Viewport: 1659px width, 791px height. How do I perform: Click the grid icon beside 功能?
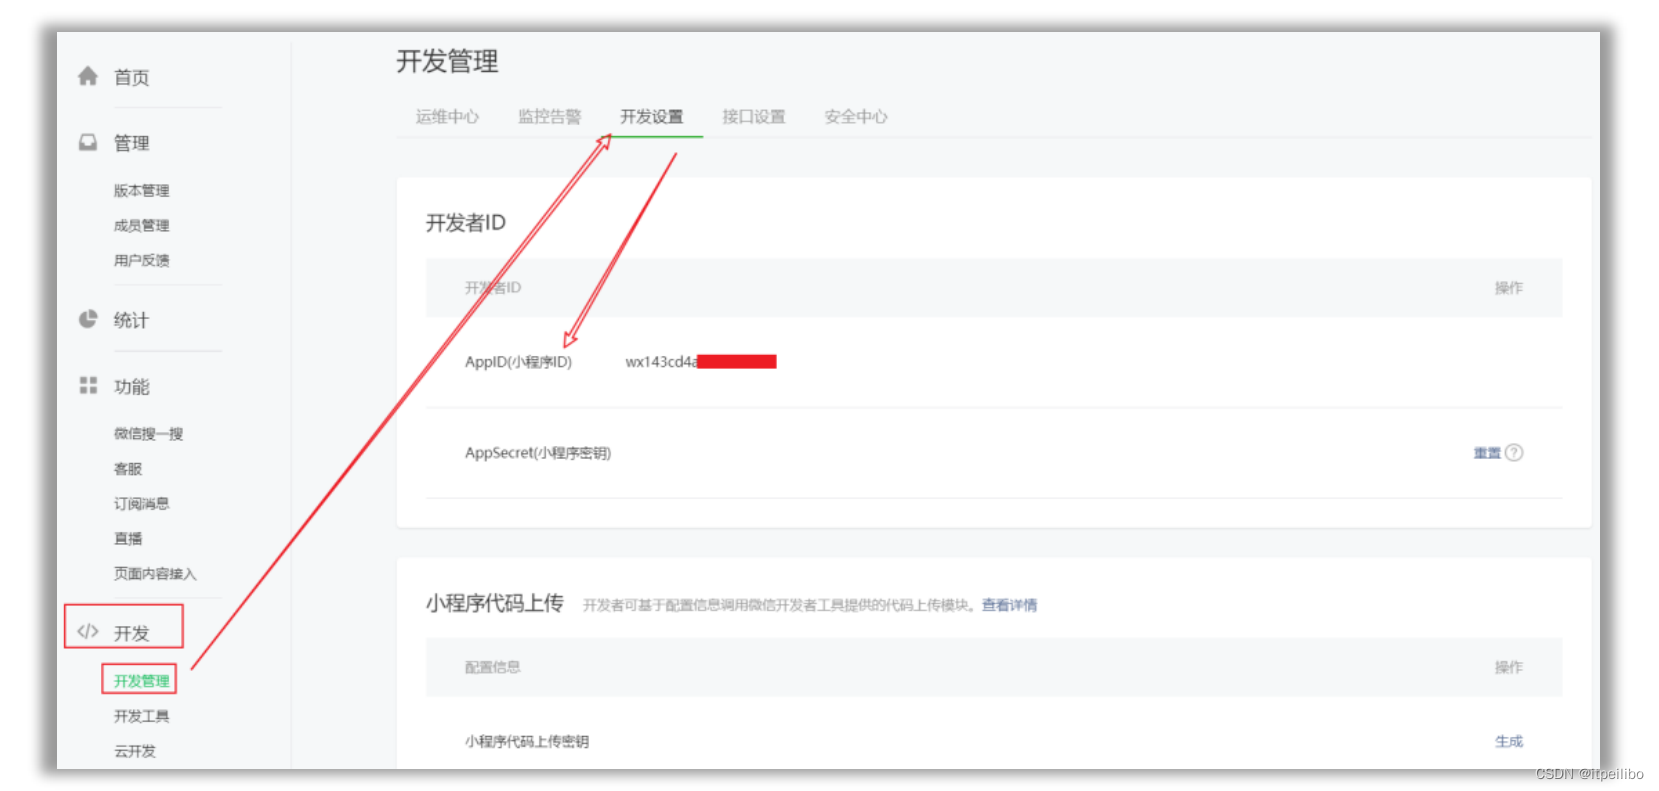click(88, 385)
